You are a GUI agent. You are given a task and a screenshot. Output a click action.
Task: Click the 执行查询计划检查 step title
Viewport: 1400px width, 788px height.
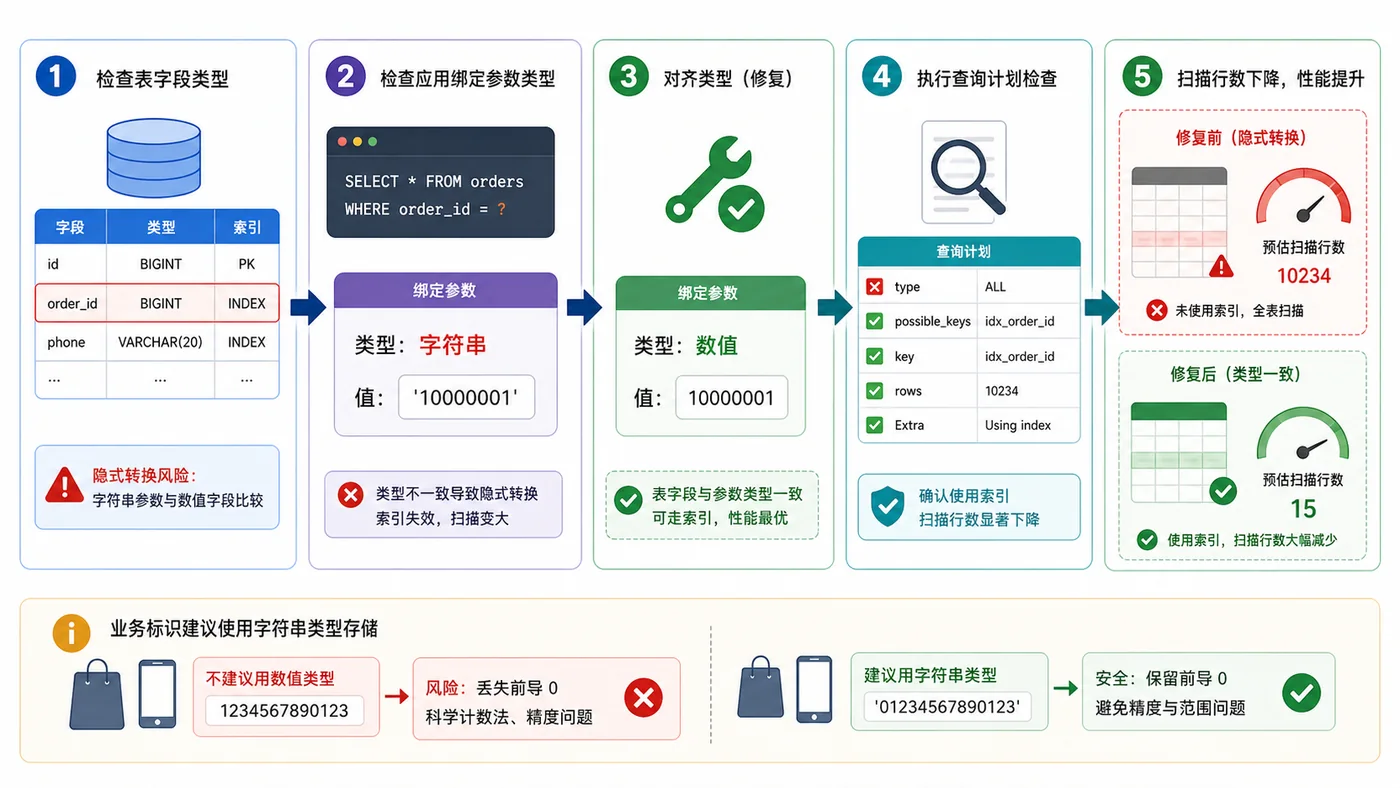click(x=987, y=79)
